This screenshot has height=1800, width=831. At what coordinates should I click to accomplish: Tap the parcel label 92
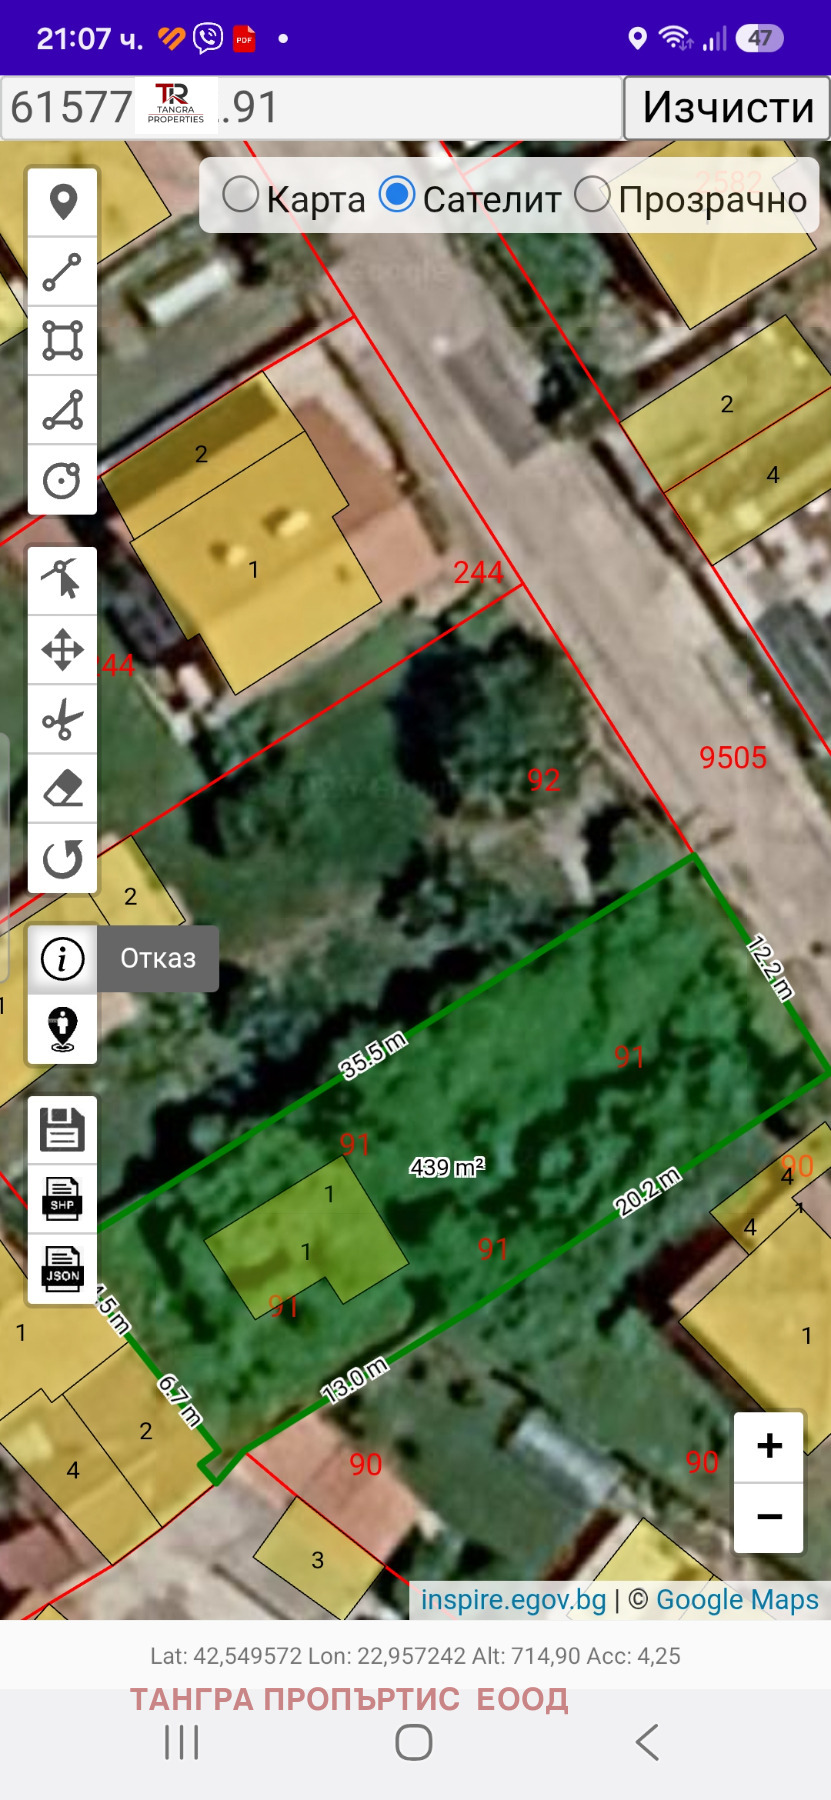543,780
